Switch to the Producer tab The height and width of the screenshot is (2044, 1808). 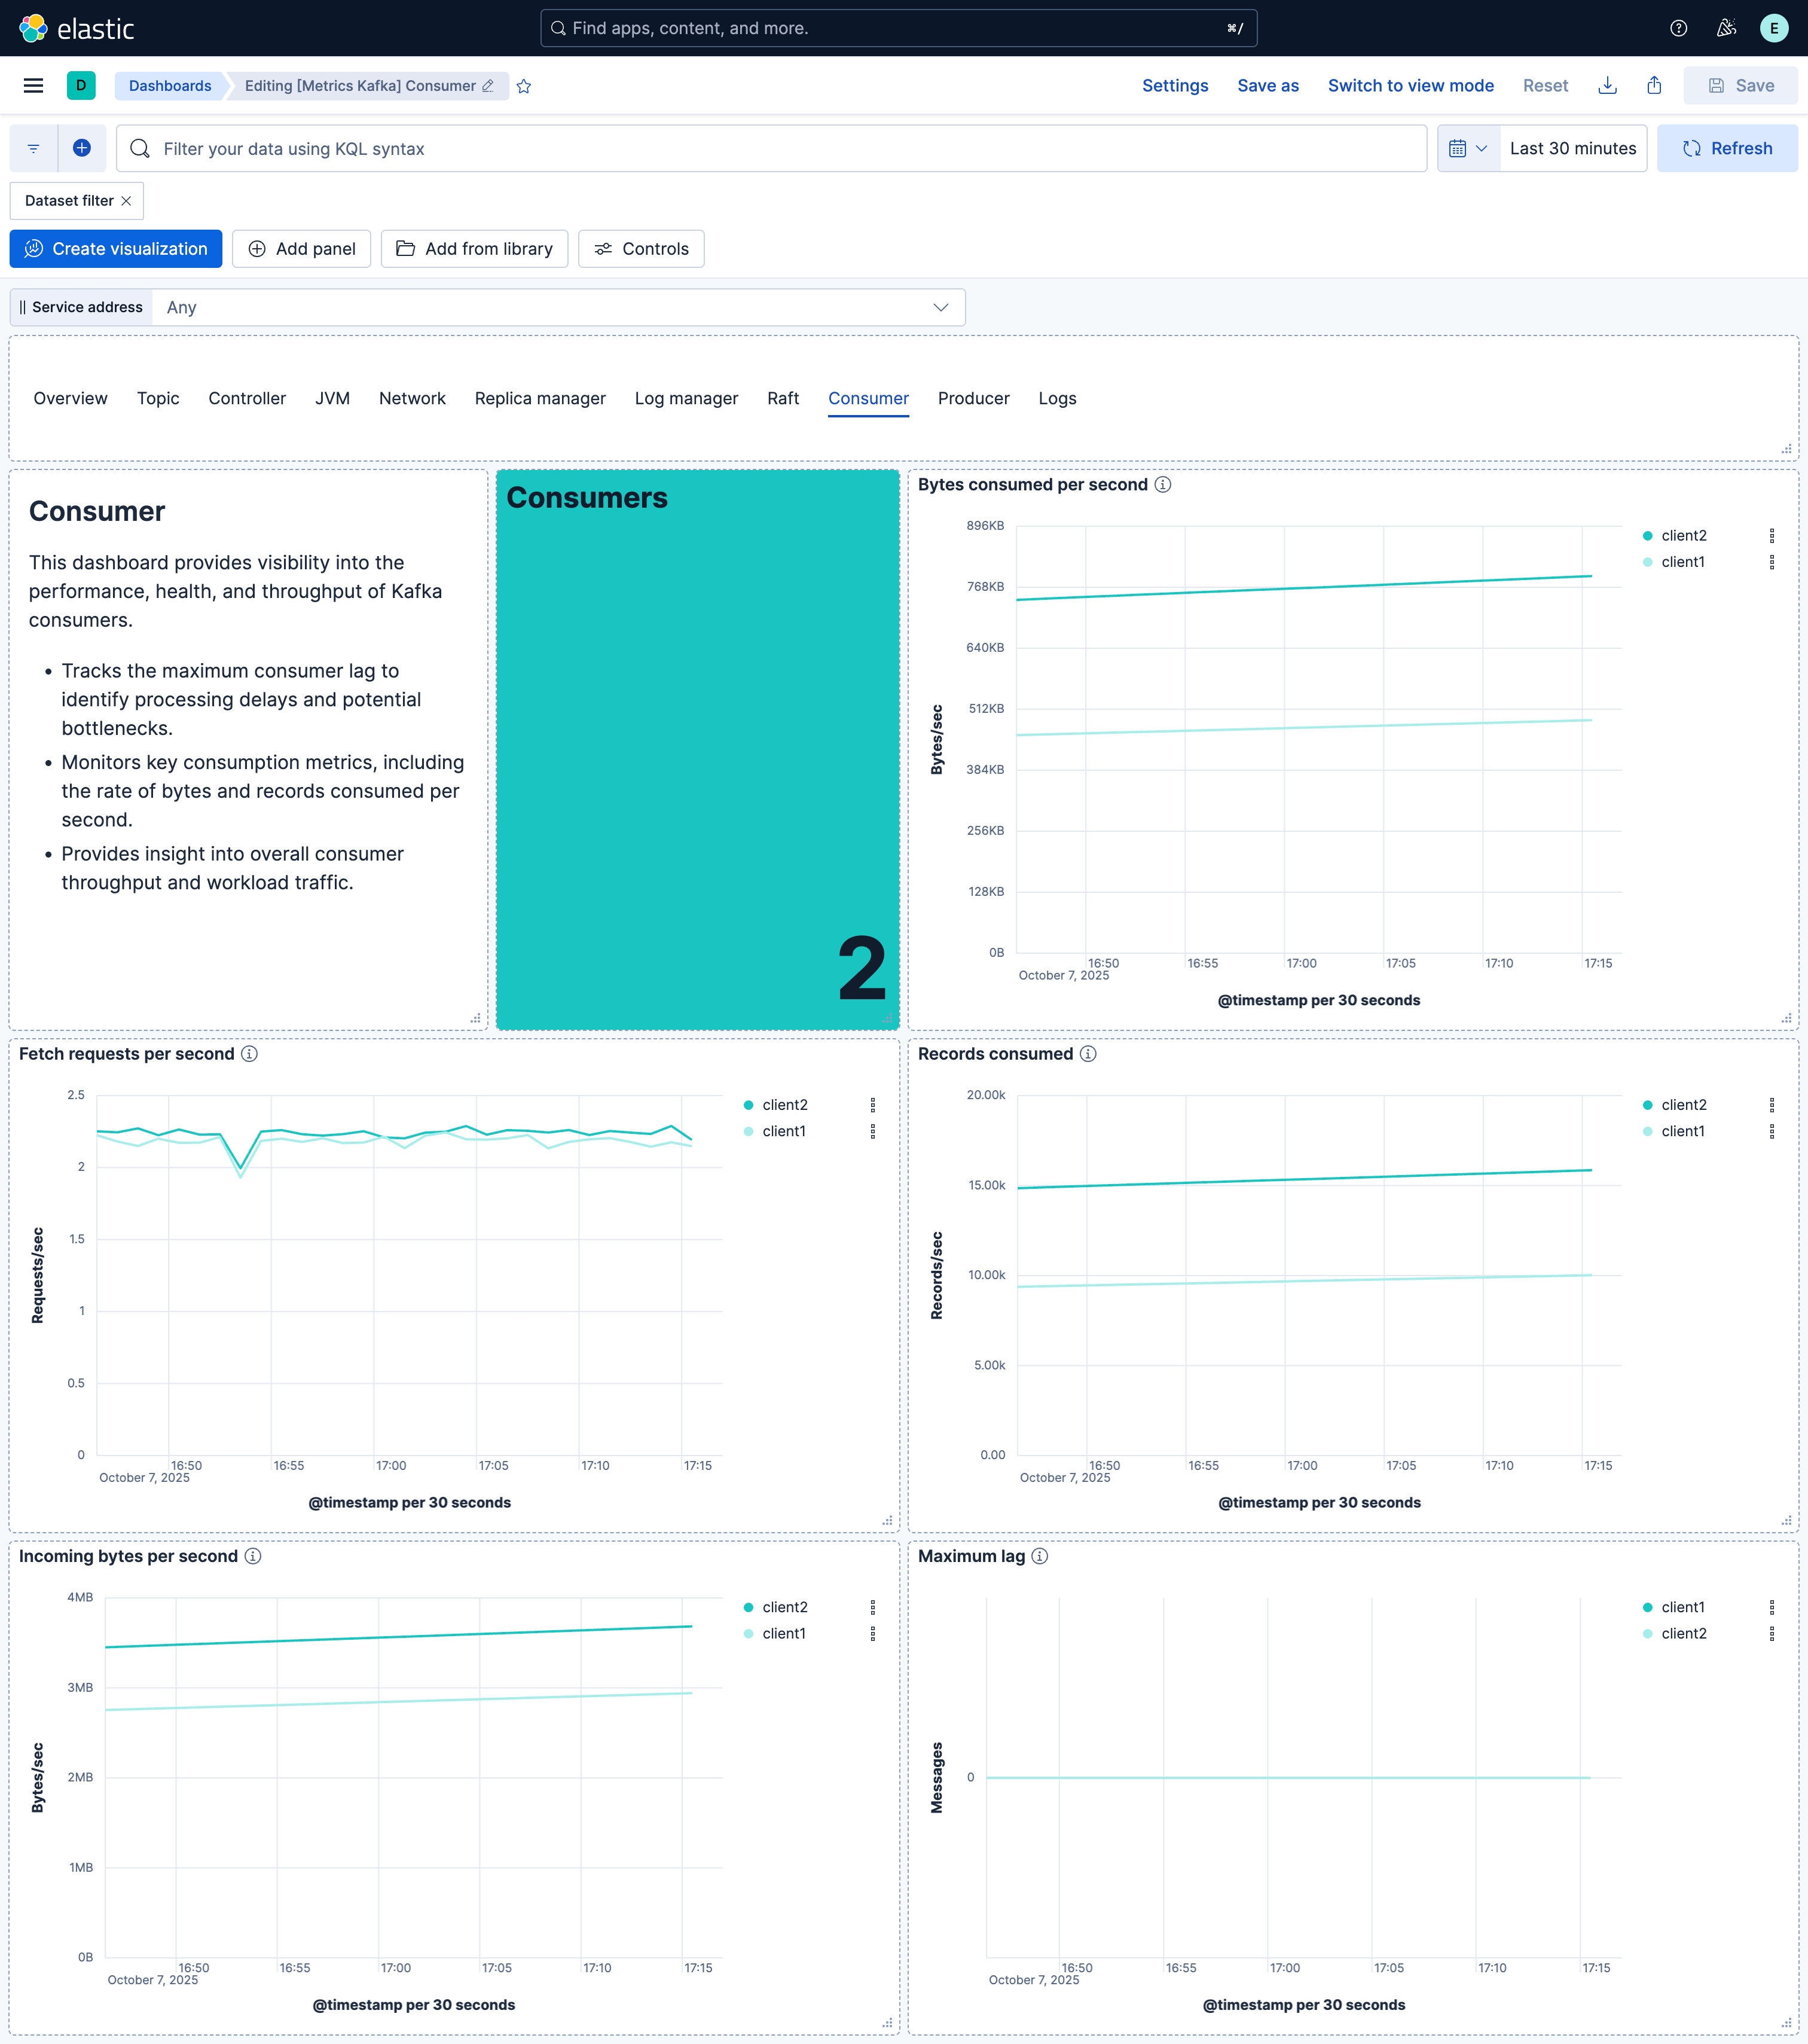tap(973, 398)
